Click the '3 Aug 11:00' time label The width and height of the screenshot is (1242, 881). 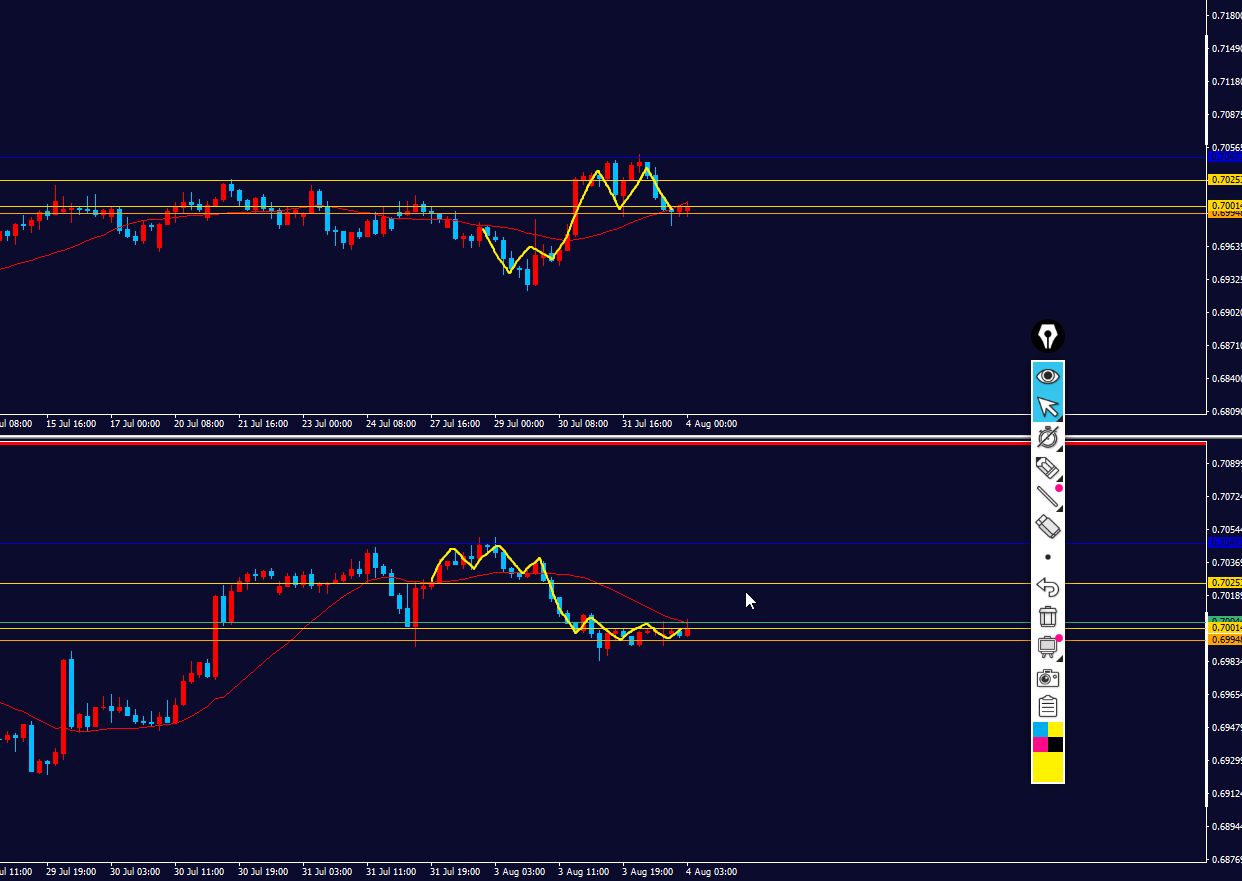[x=583, y=872]
